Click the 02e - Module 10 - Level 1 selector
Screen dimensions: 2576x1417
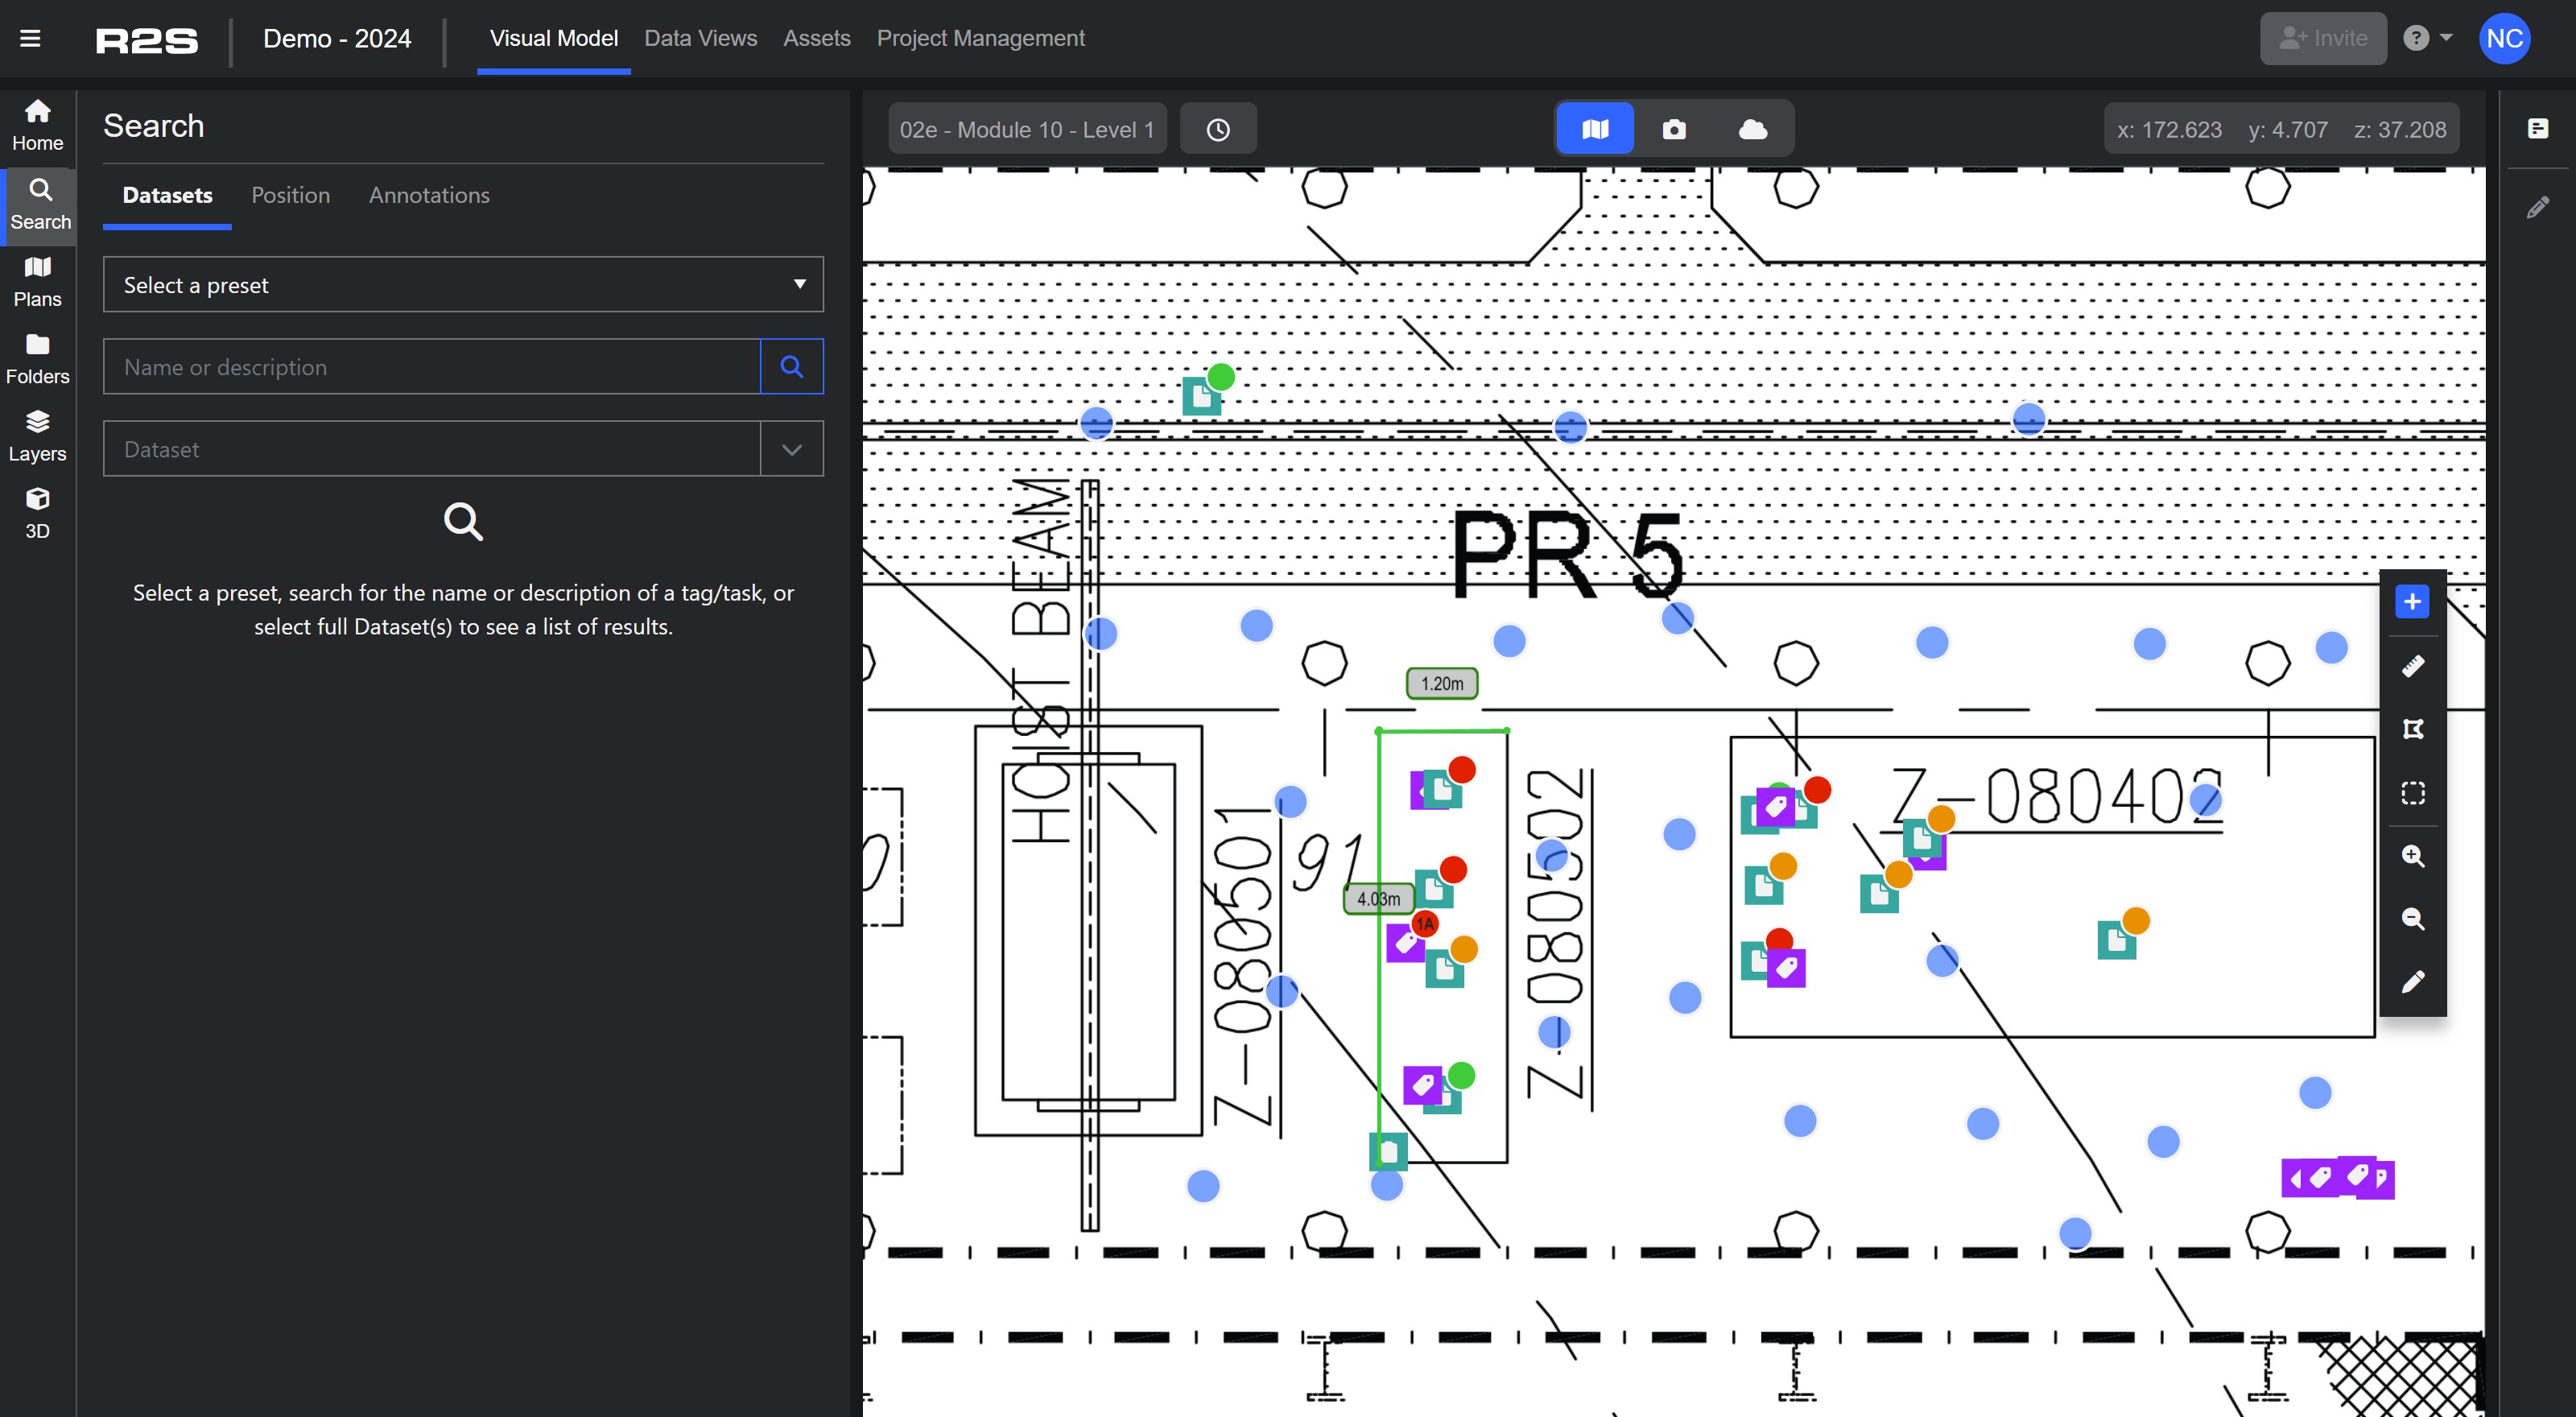click(1027, 129)
